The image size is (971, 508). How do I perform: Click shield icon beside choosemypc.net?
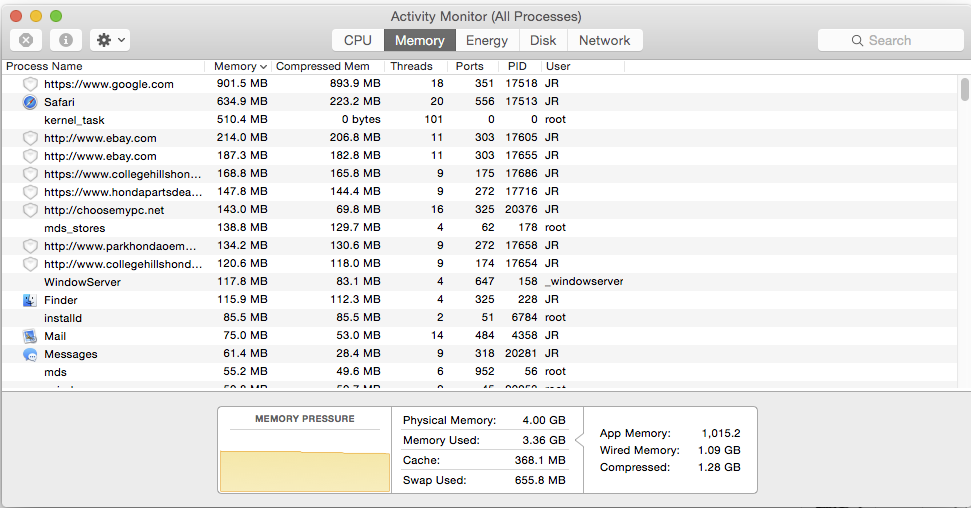pyautogui.click(x=30, y=210)
